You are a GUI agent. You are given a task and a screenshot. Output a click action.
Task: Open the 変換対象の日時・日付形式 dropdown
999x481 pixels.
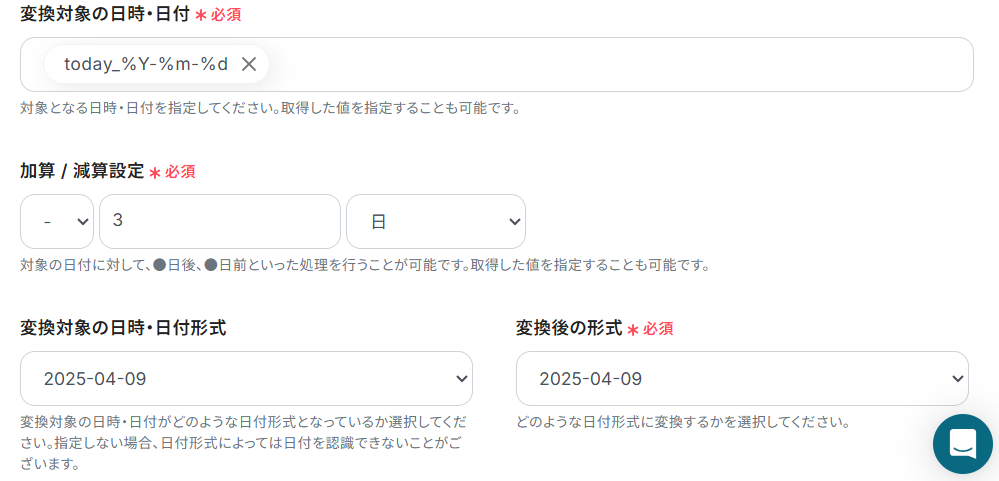pos(246,378)
